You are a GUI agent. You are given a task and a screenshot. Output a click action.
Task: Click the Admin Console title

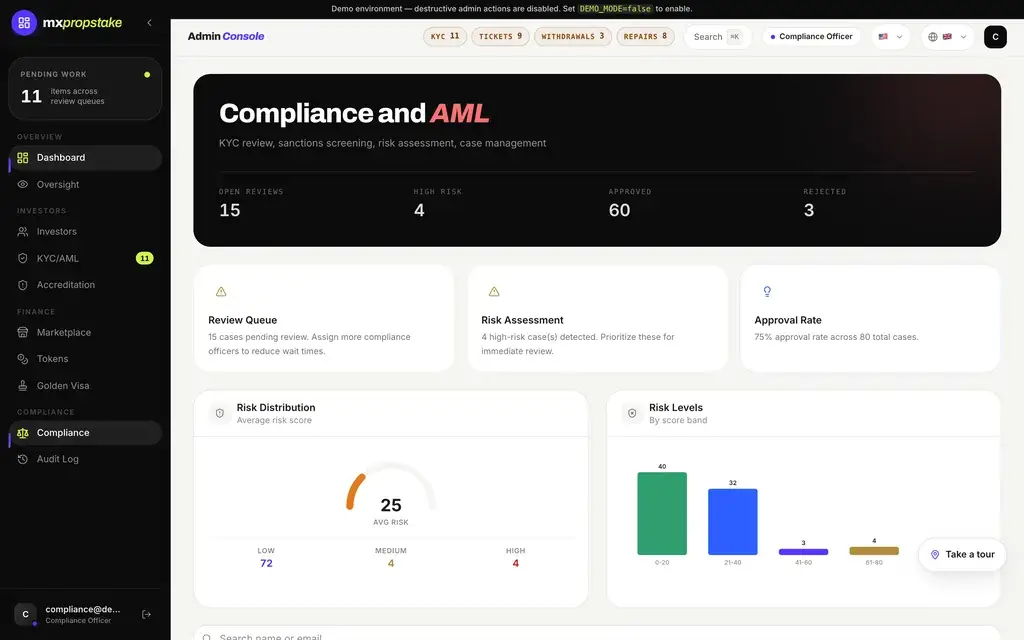[x=226, y=37]
